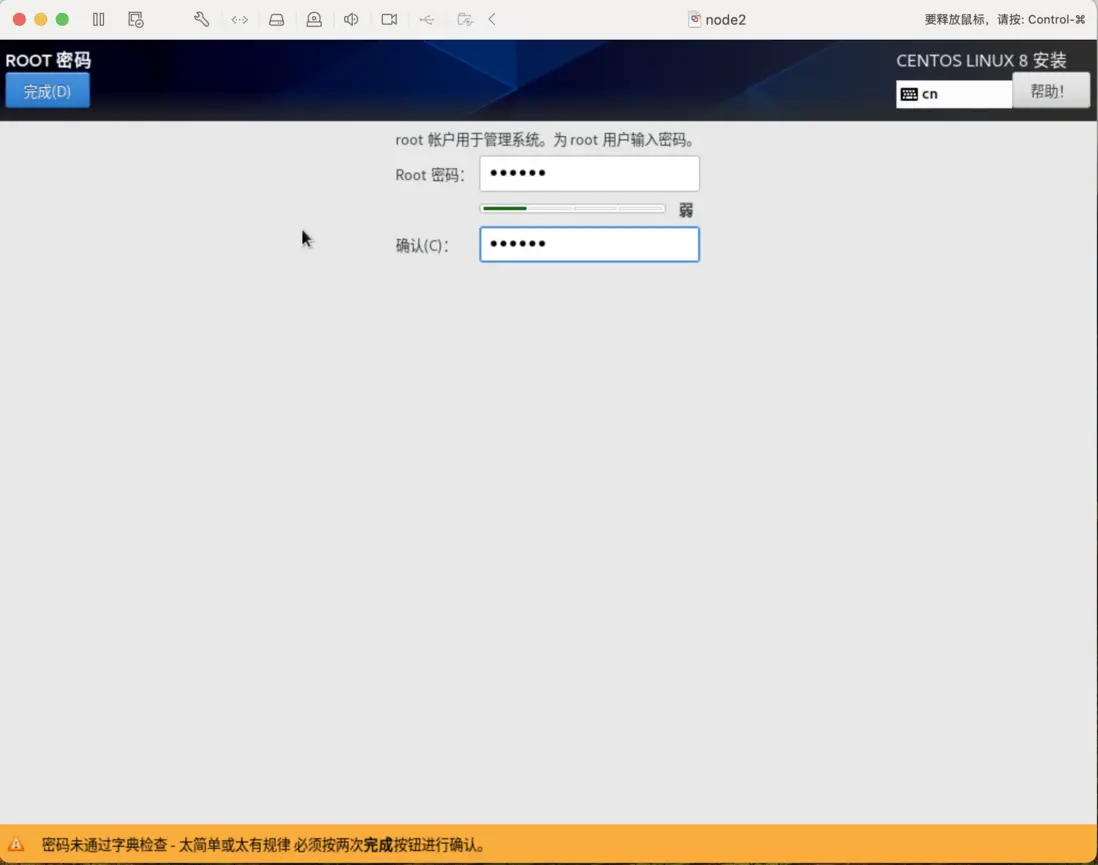Click the camera device icon
This screenshot has width=1098, height=865.
389,20
